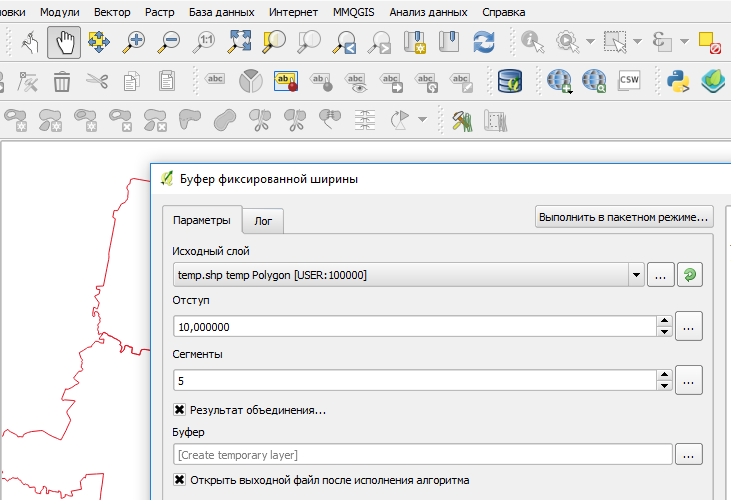
Task: Toggle the 'Результат объединения' checkbox
Action: tap(180, 410)
